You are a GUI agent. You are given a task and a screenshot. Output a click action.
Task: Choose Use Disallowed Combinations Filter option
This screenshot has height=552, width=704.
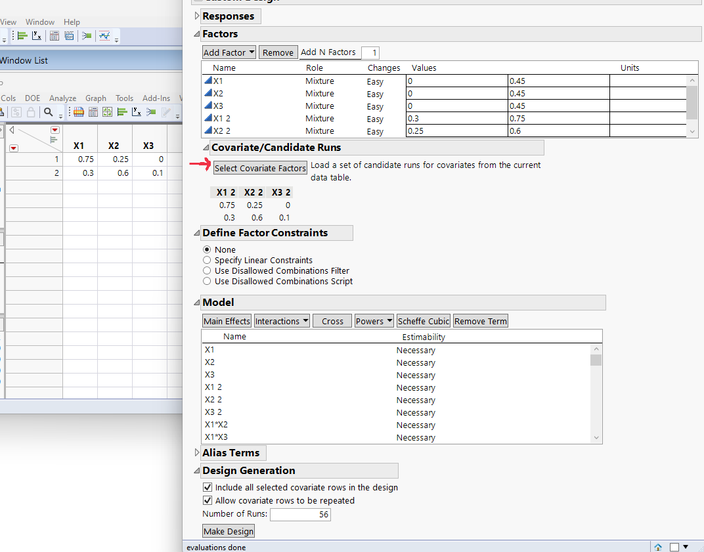click(x=207, y=271)
